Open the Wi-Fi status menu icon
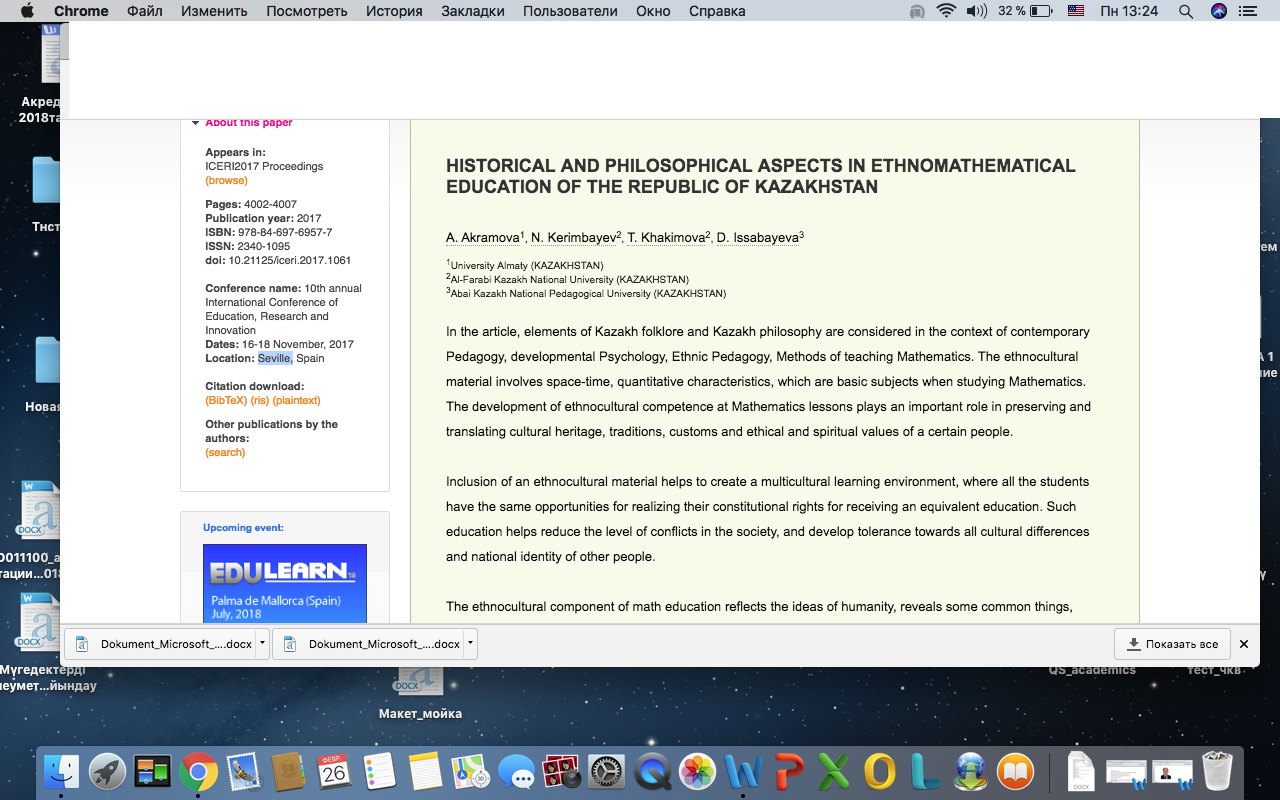 [946, 11]
